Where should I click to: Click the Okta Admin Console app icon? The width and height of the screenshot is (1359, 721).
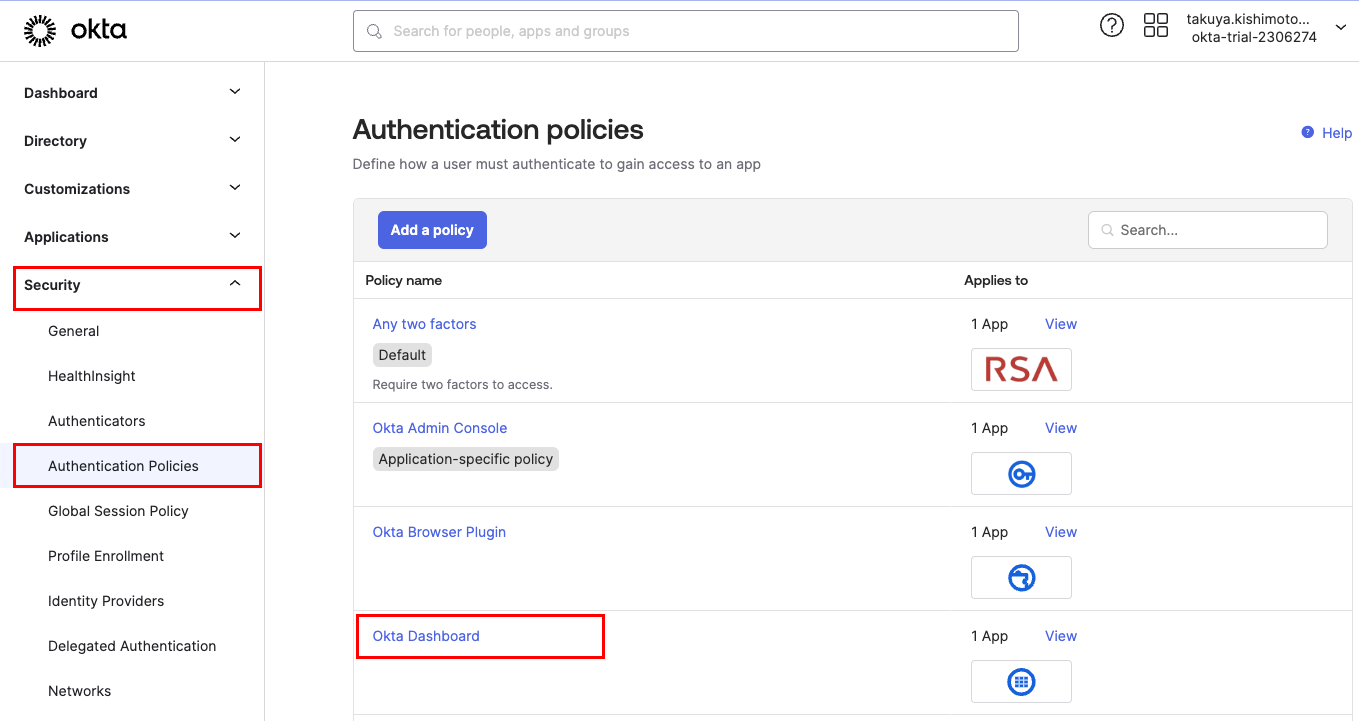[x=1021, y=473]
